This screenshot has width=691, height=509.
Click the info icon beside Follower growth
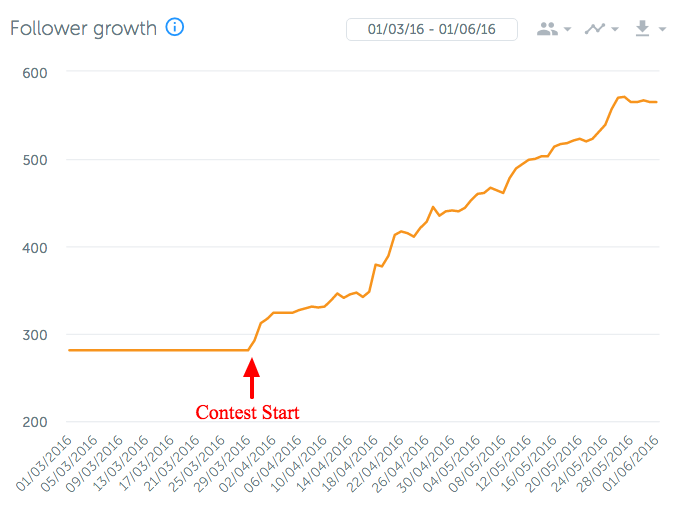(x=175, y=28)
